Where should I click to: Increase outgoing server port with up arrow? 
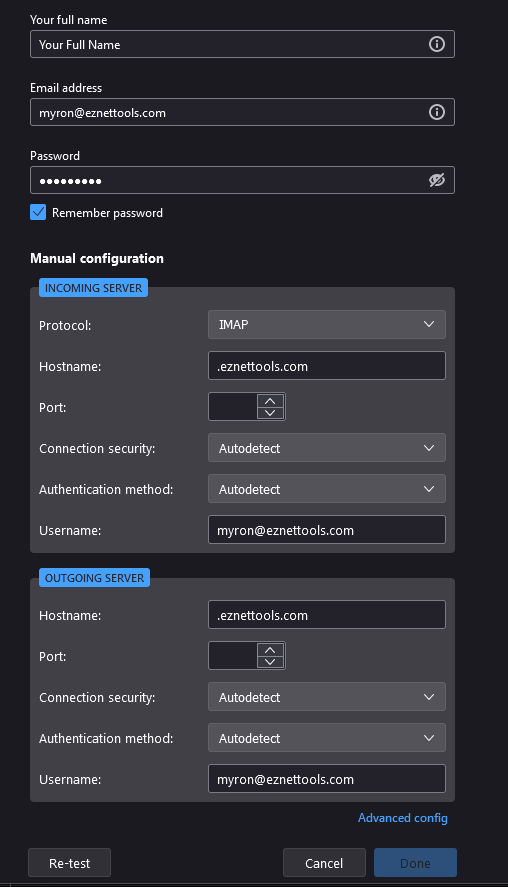270,649
